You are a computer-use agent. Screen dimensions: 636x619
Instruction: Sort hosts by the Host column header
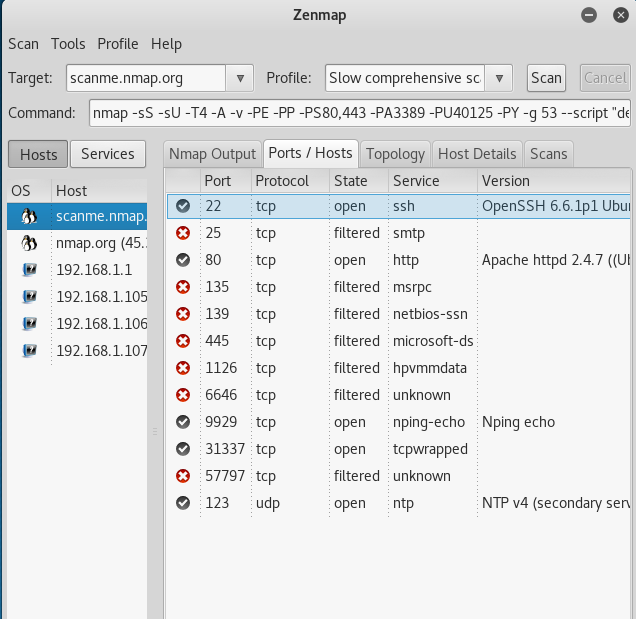coord(99,191)
